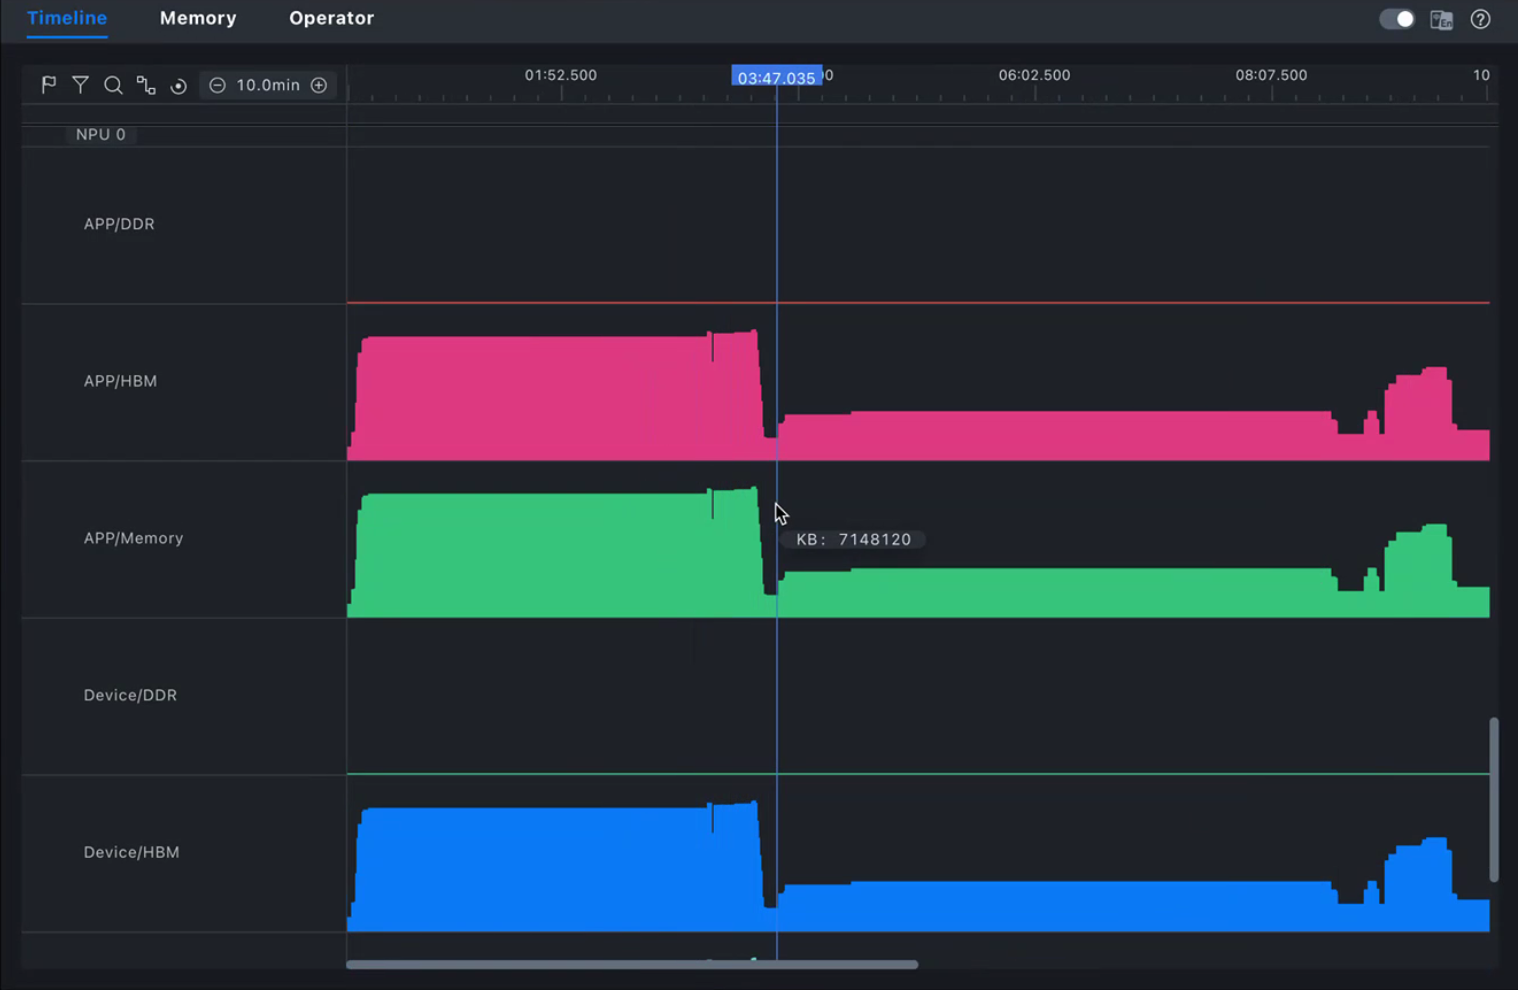The image size is (1518, 990).
Task: Open the filter funnel icon
Action: (x=80, y=85)
